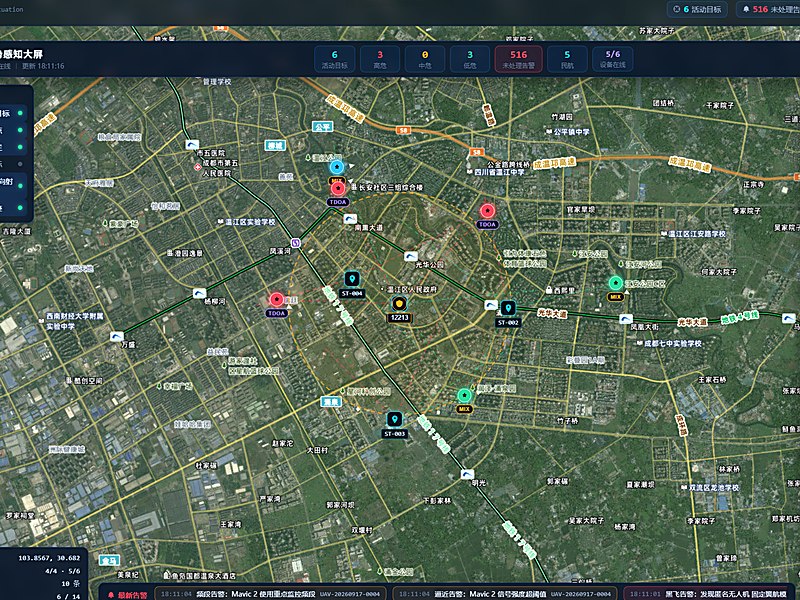Open the 逼近告警 Mavic 2 alert item
The width and height of the screenshot is (800, 600).
point(505,594)
